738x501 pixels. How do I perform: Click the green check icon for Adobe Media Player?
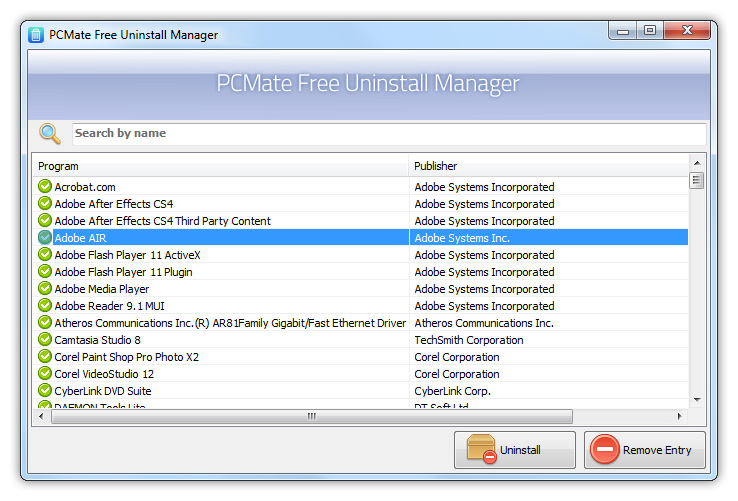[x=45, y=288]
